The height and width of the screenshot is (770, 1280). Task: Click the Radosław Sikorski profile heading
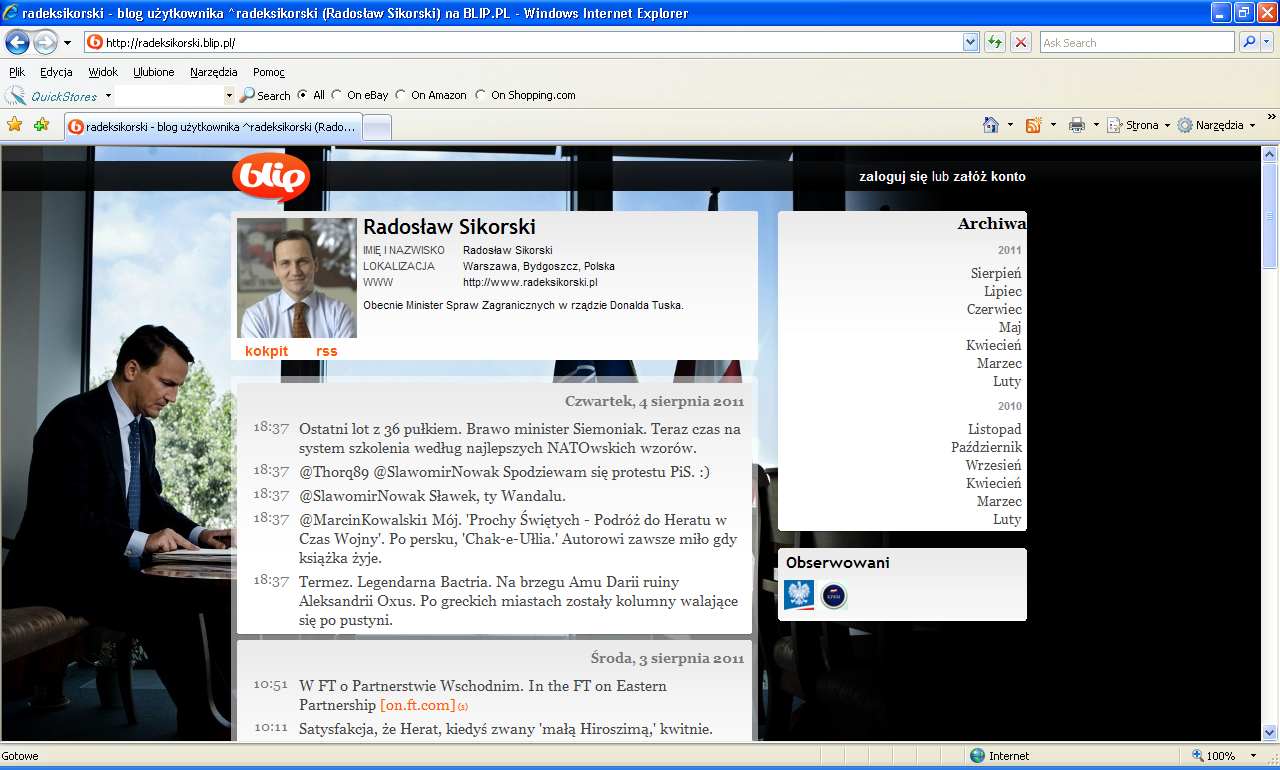[x=449, y=227]
